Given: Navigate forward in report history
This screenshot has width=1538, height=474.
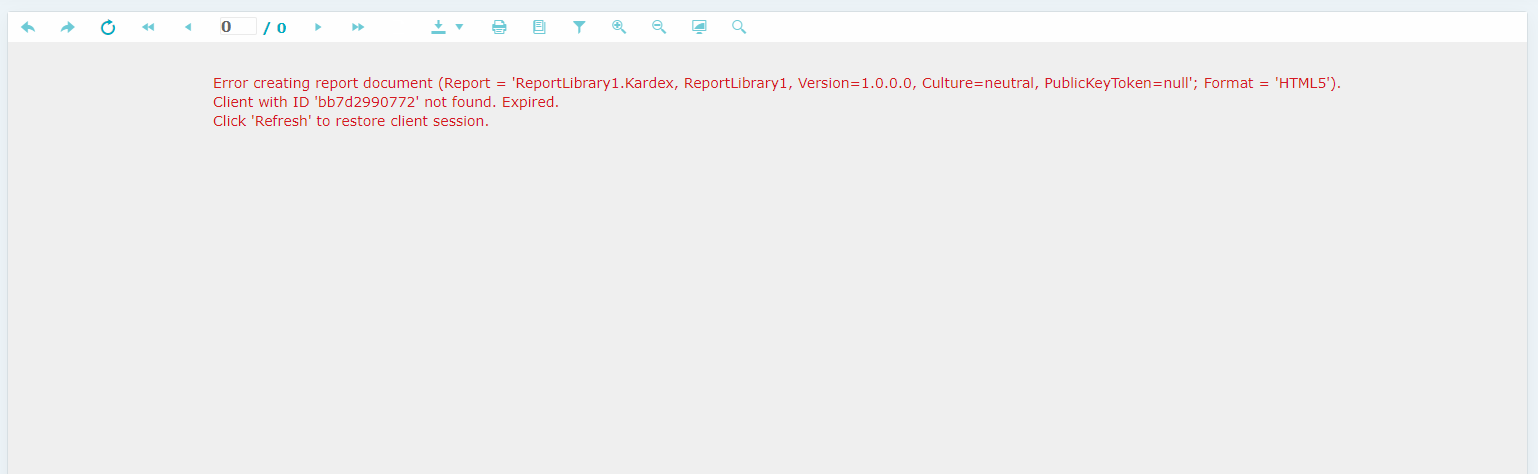Looking at the screenshot, I should click(x=68, y=27).
